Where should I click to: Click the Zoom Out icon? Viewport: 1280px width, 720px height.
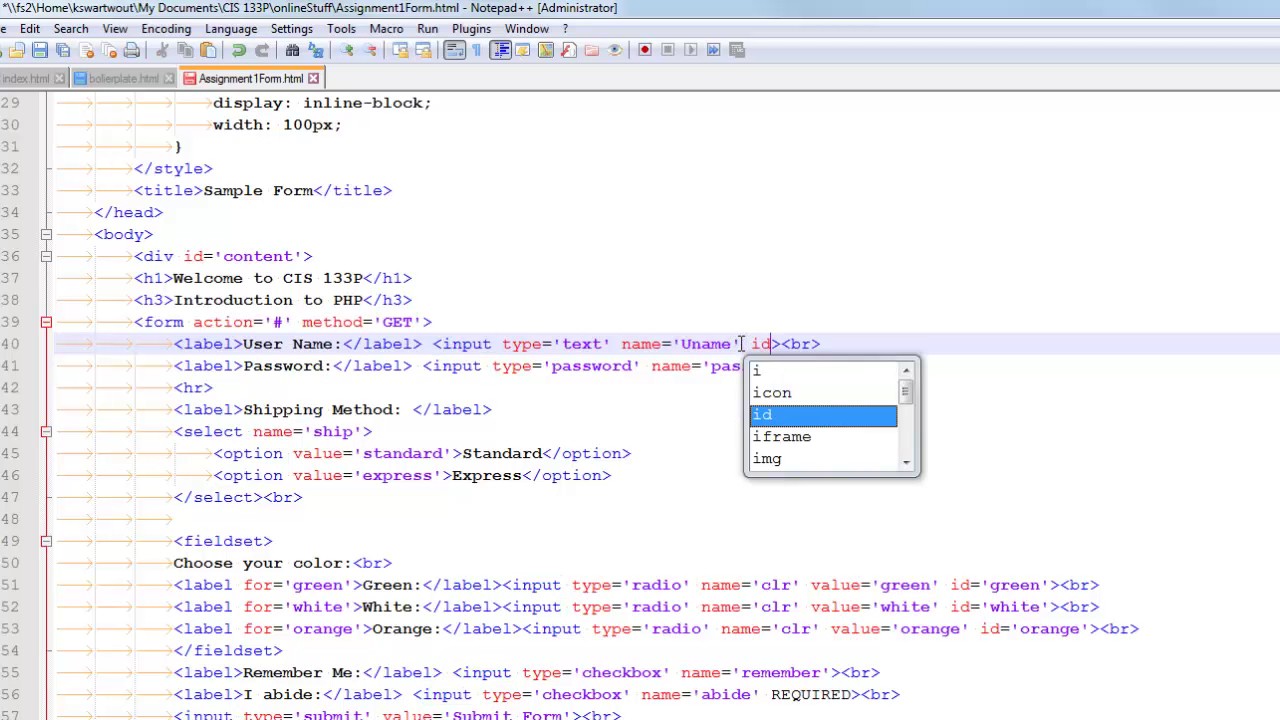pyautogui.click(x=369, y=50)
